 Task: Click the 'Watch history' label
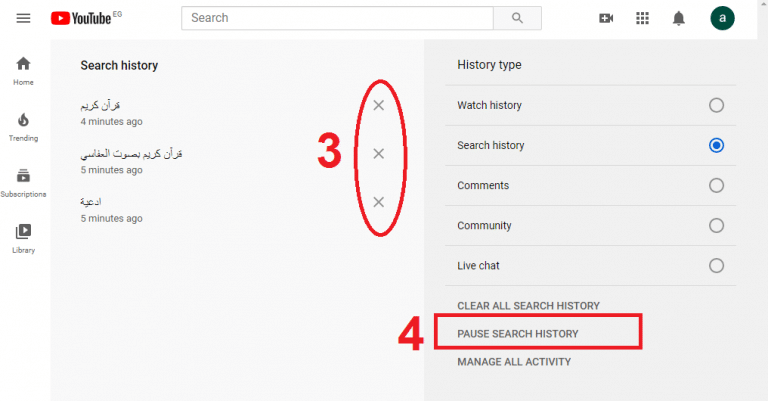click(489, 105)
